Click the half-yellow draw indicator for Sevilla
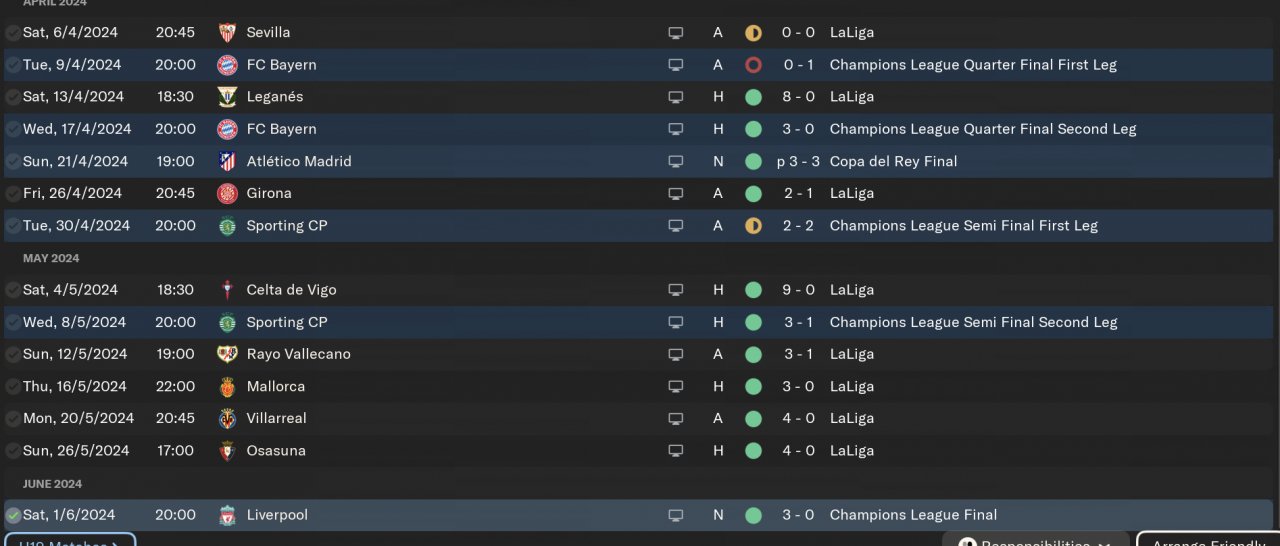 [753, 33]
